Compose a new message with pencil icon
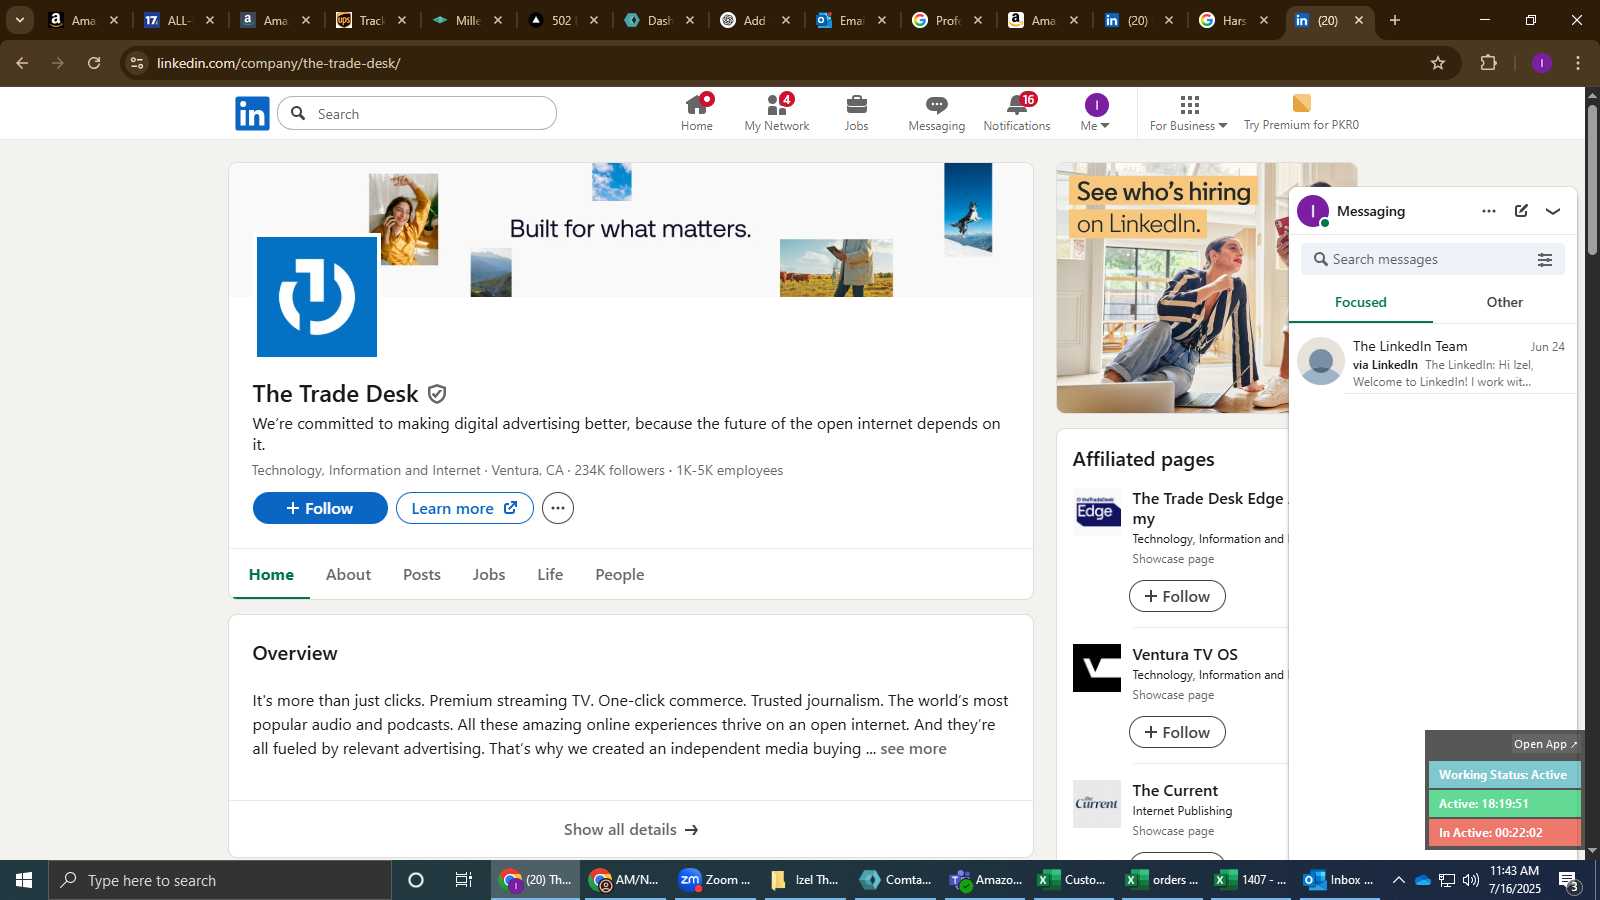1600x900 pixels. click(x=1521, y=211)
